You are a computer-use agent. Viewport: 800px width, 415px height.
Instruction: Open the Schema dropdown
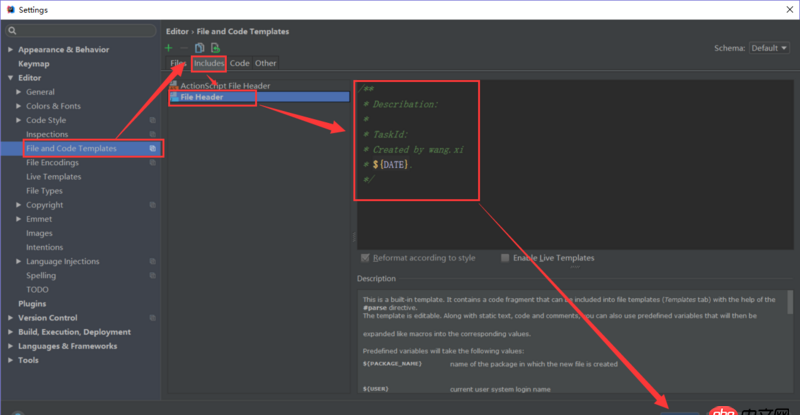point(768,48)
